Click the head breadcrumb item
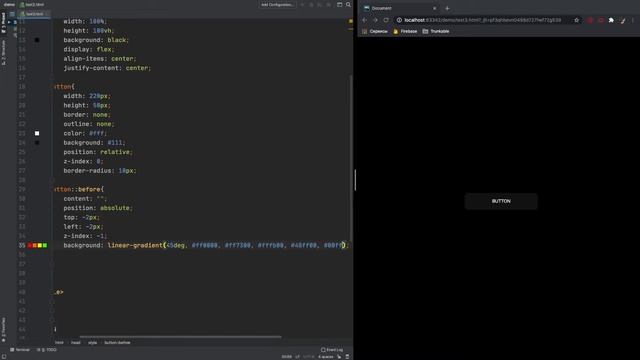This screenshot has height=360, width=640. point(76,343)
